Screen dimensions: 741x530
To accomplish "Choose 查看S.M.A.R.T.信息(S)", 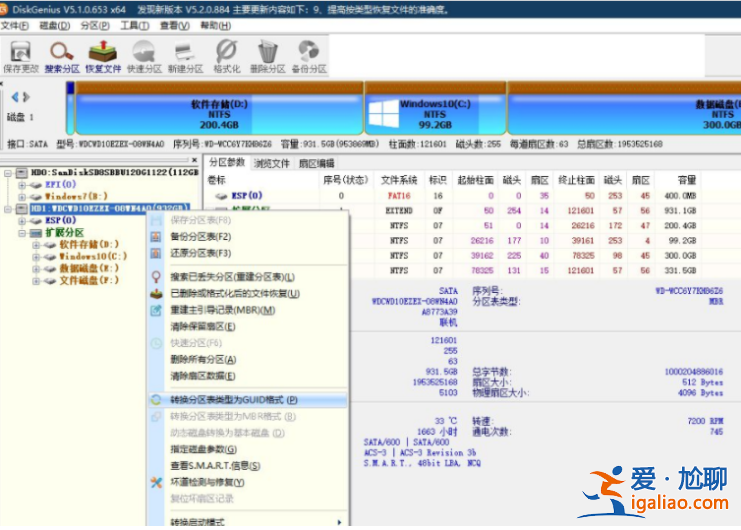I will (248, 466).
